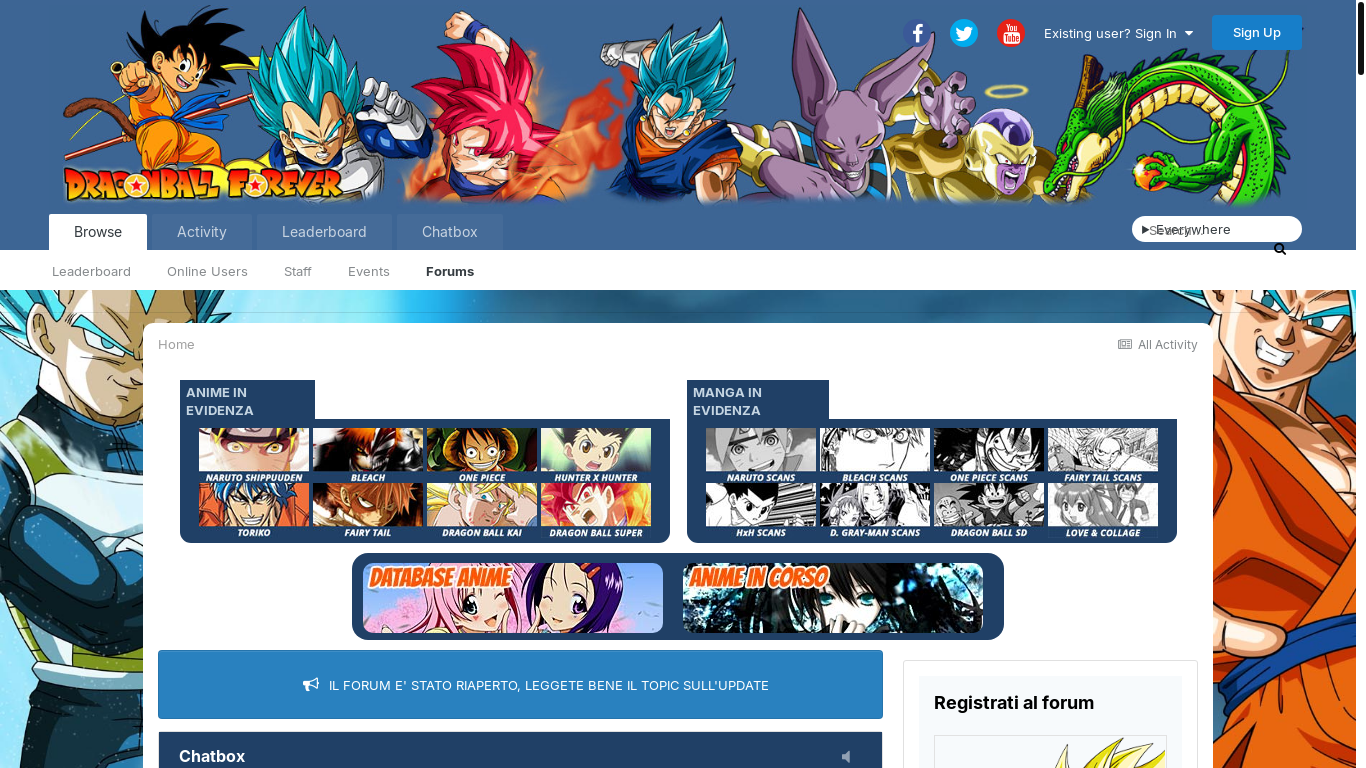Open the Naruto Scans manga thumbnail

point(761,456)
